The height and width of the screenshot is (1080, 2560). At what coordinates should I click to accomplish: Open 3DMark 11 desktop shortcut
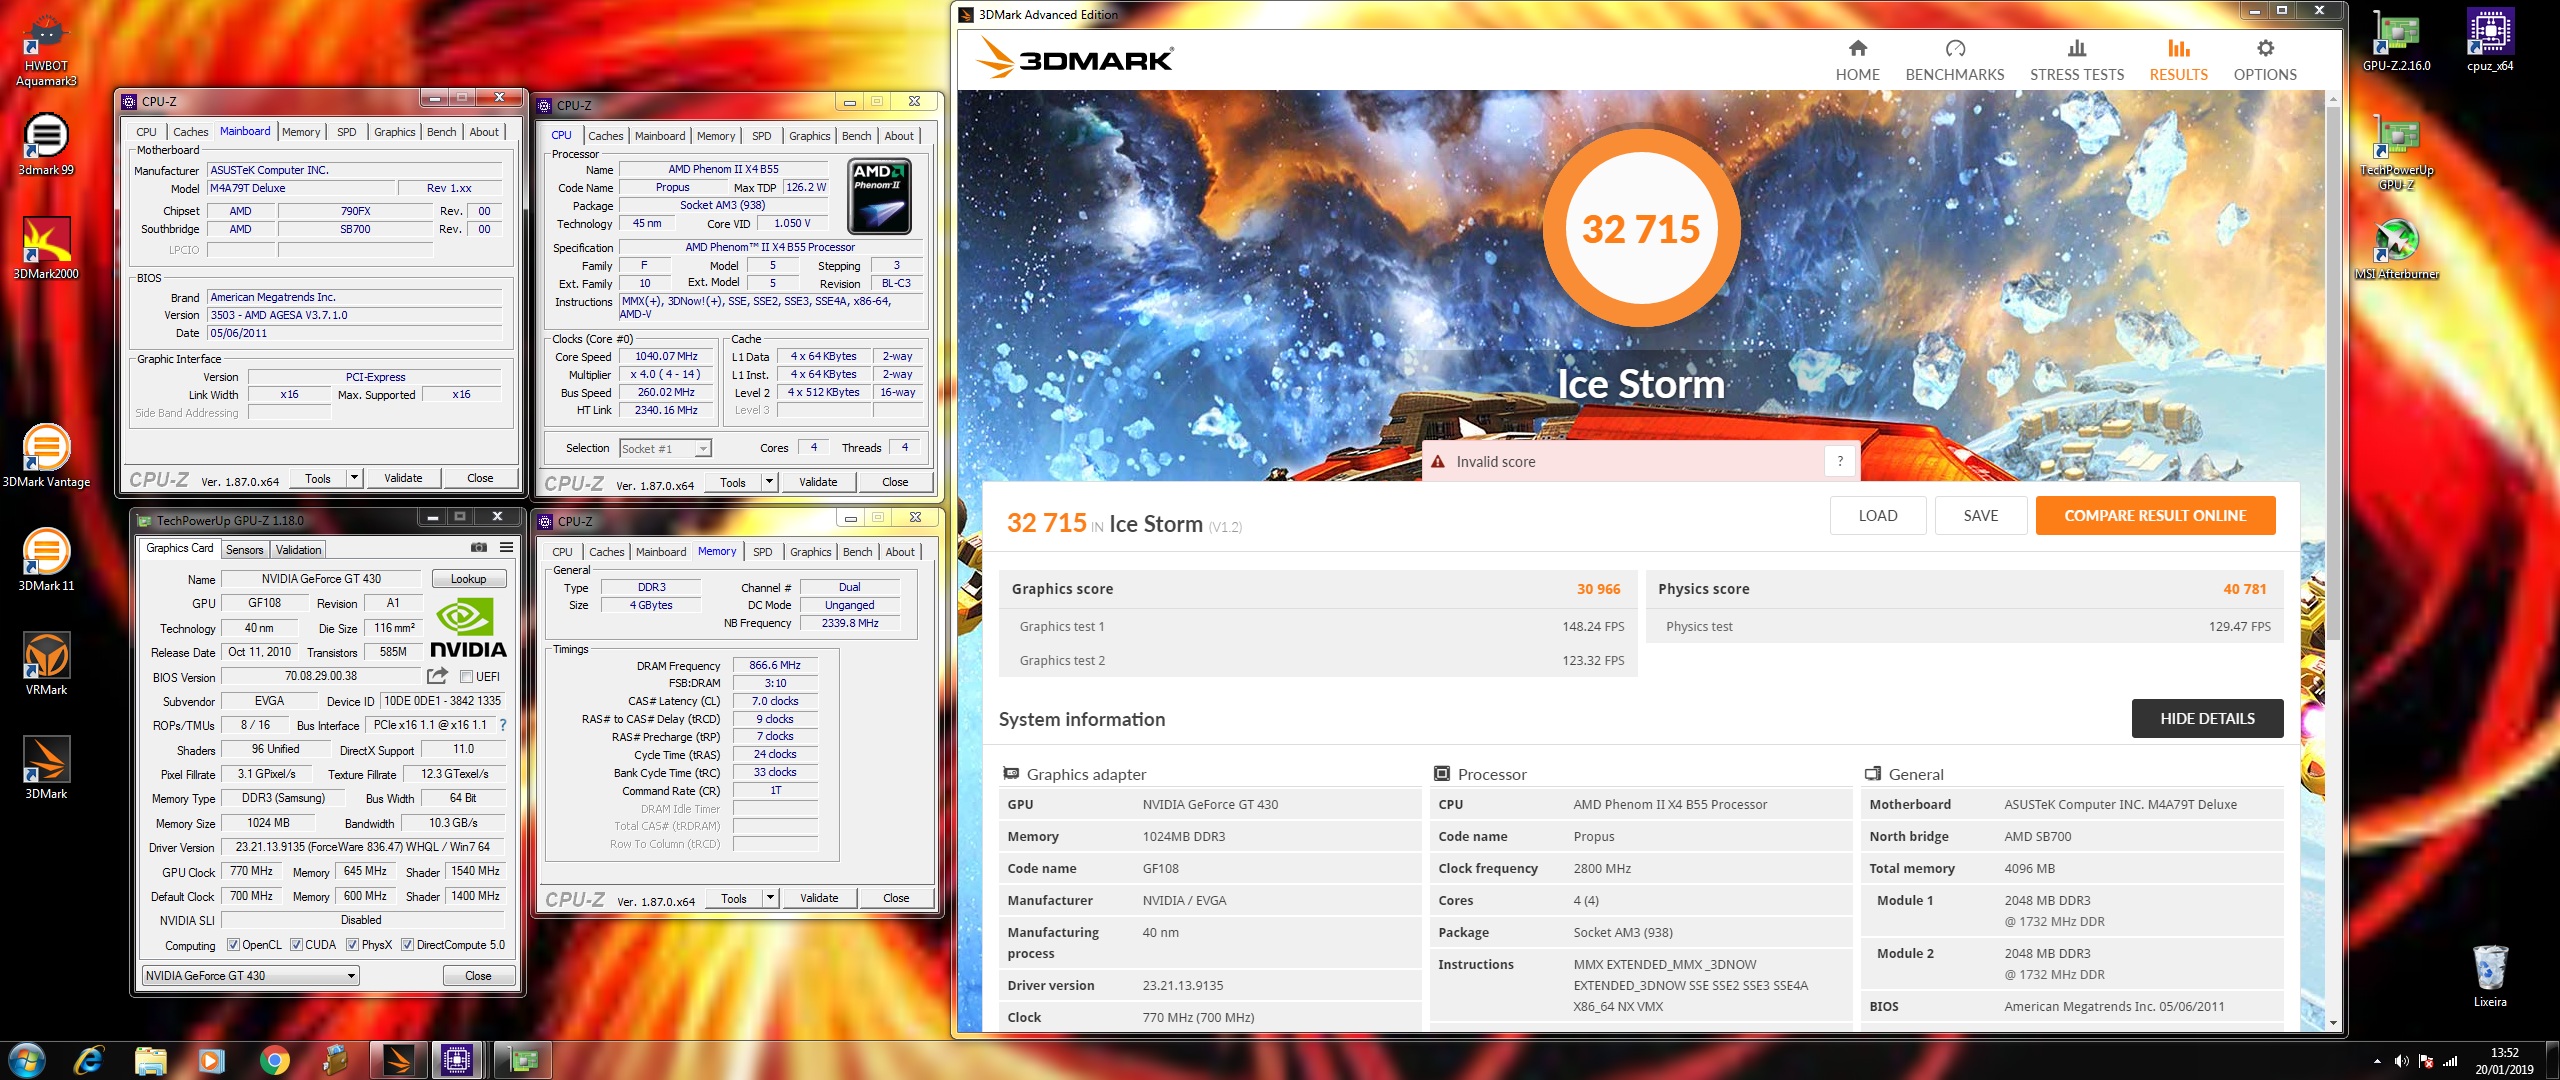pyautogui.click(x=46, y=560)
